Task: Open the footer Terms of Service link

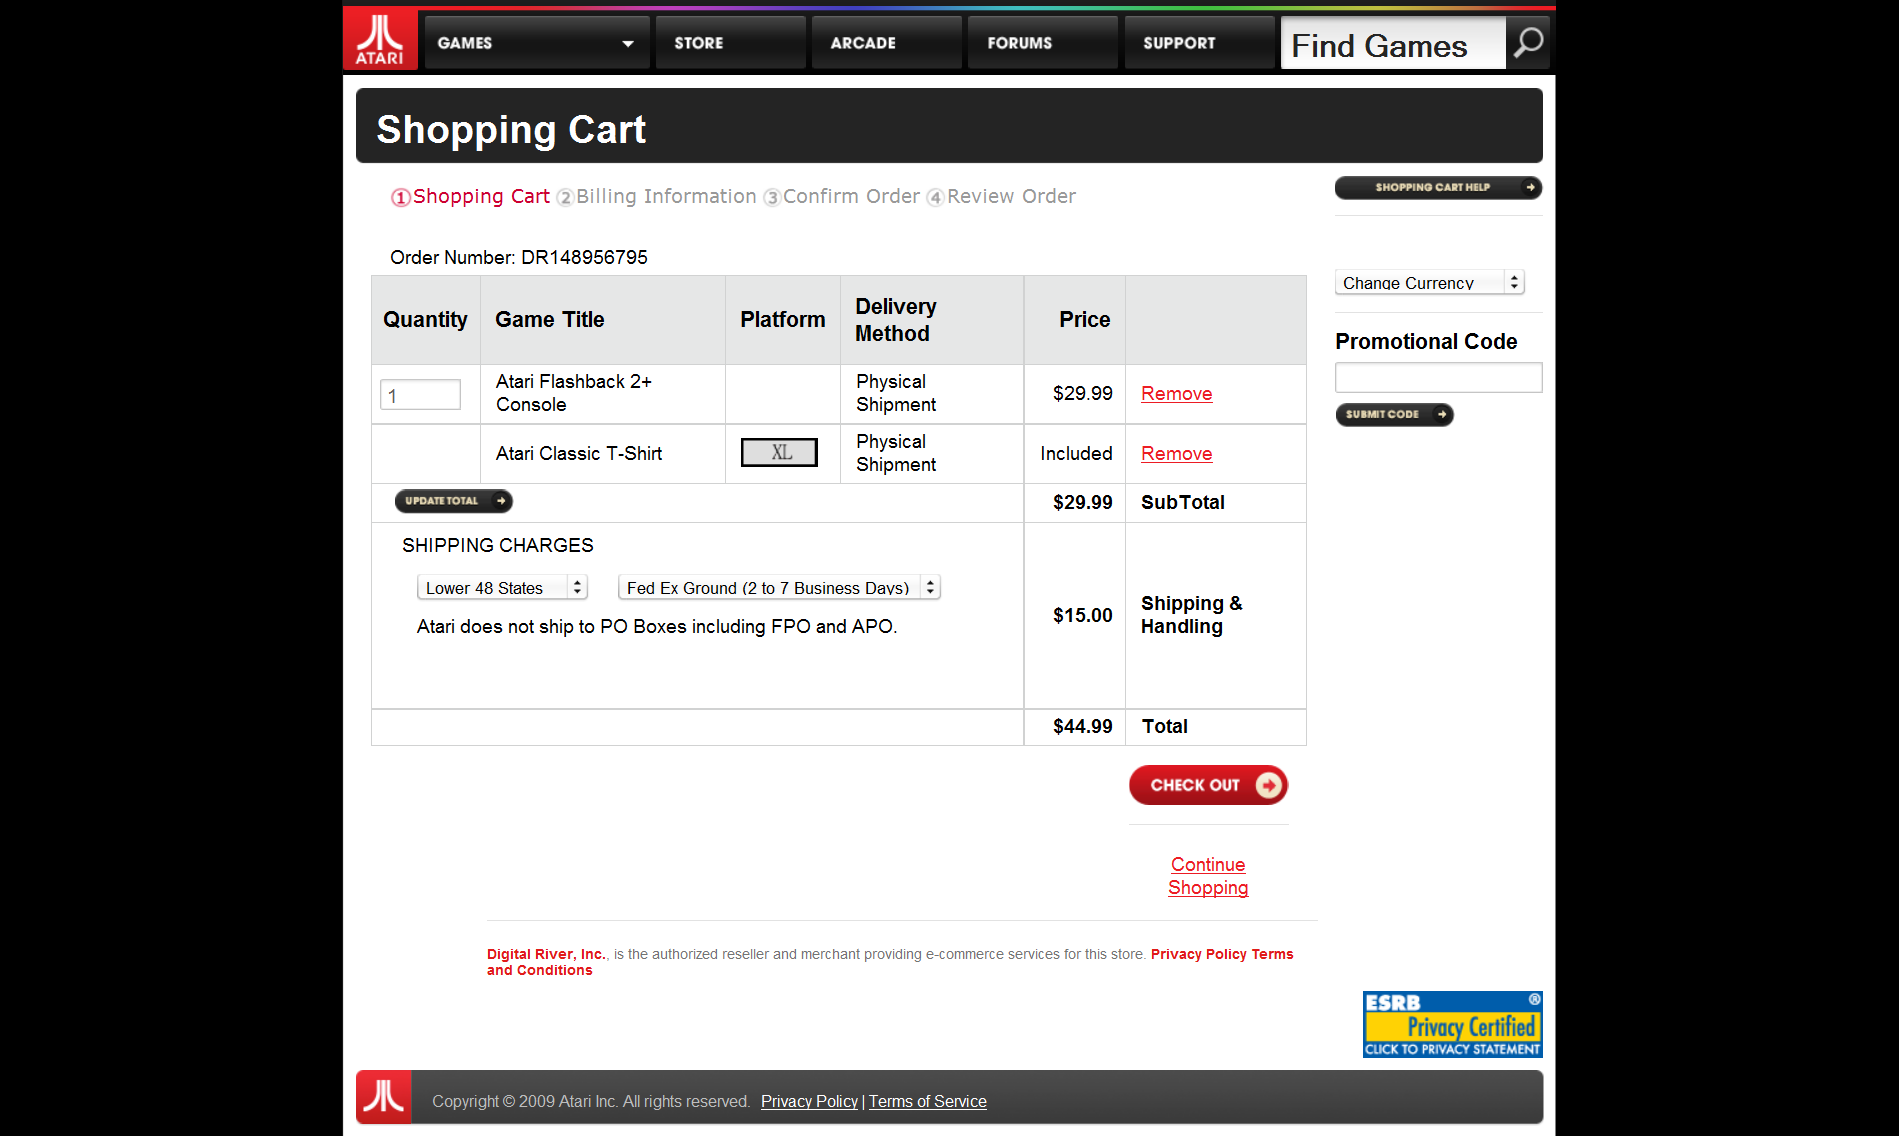Action: tap(927, 1101)
